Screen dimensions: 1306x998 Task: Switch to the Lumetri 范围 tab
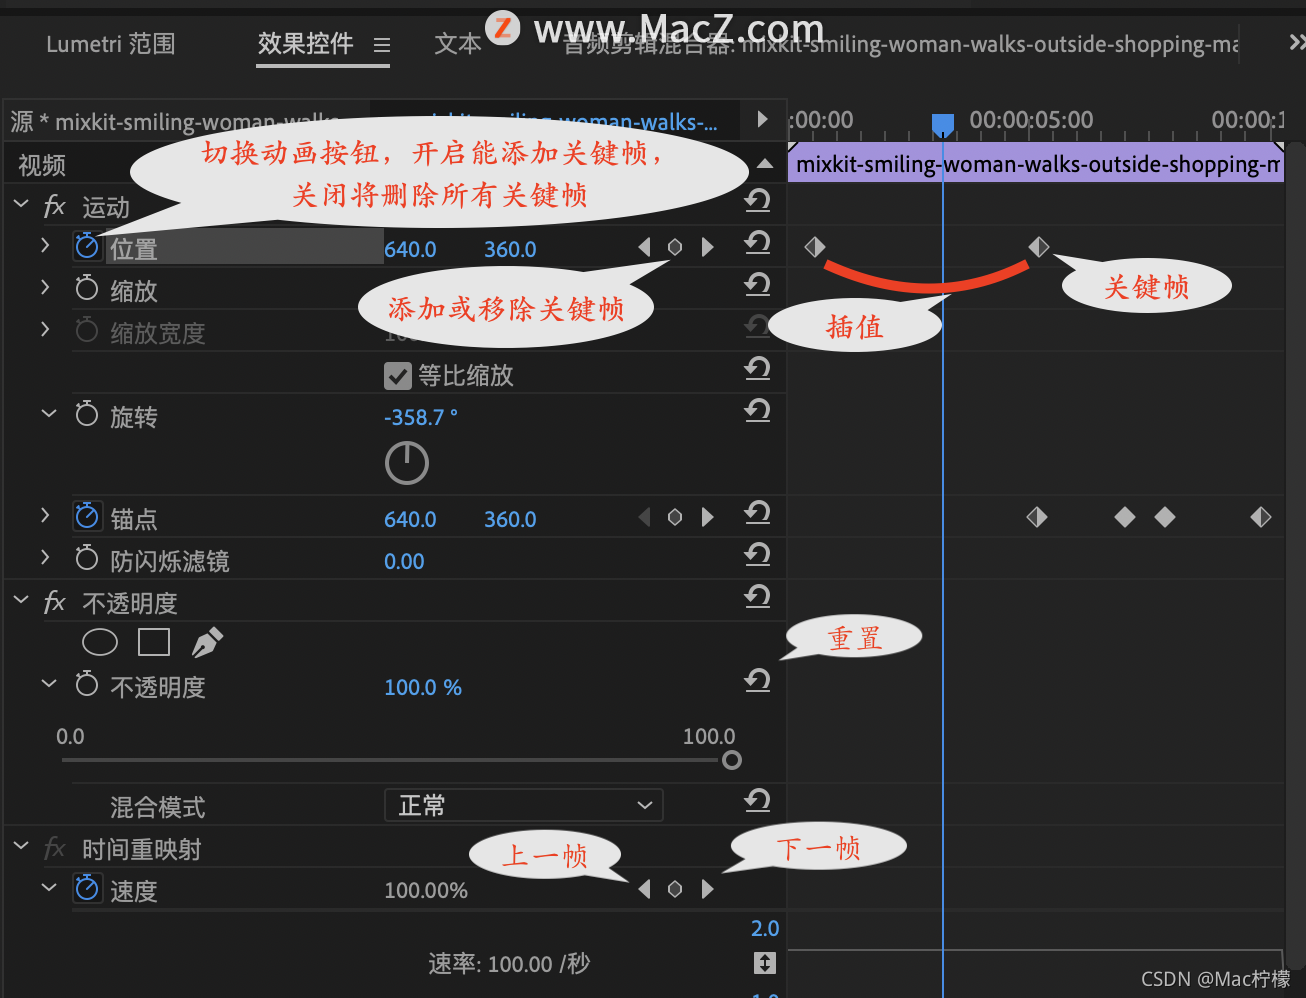point(111,44)
